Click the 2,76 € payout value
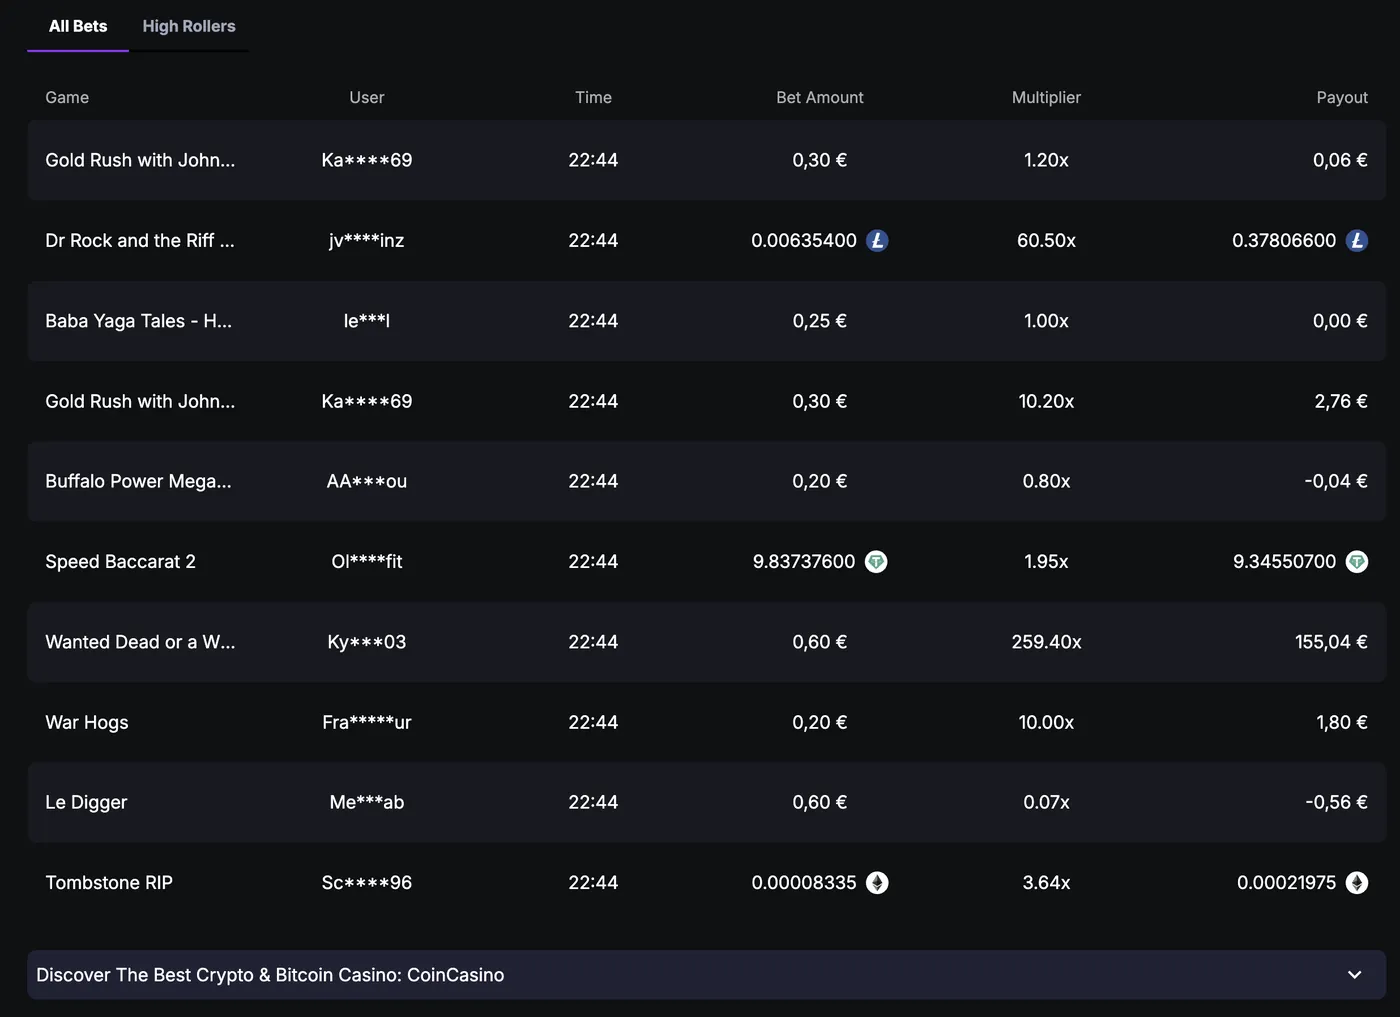Image resolution: width=1400 pixels, height=1017 pixels. 1341,401
